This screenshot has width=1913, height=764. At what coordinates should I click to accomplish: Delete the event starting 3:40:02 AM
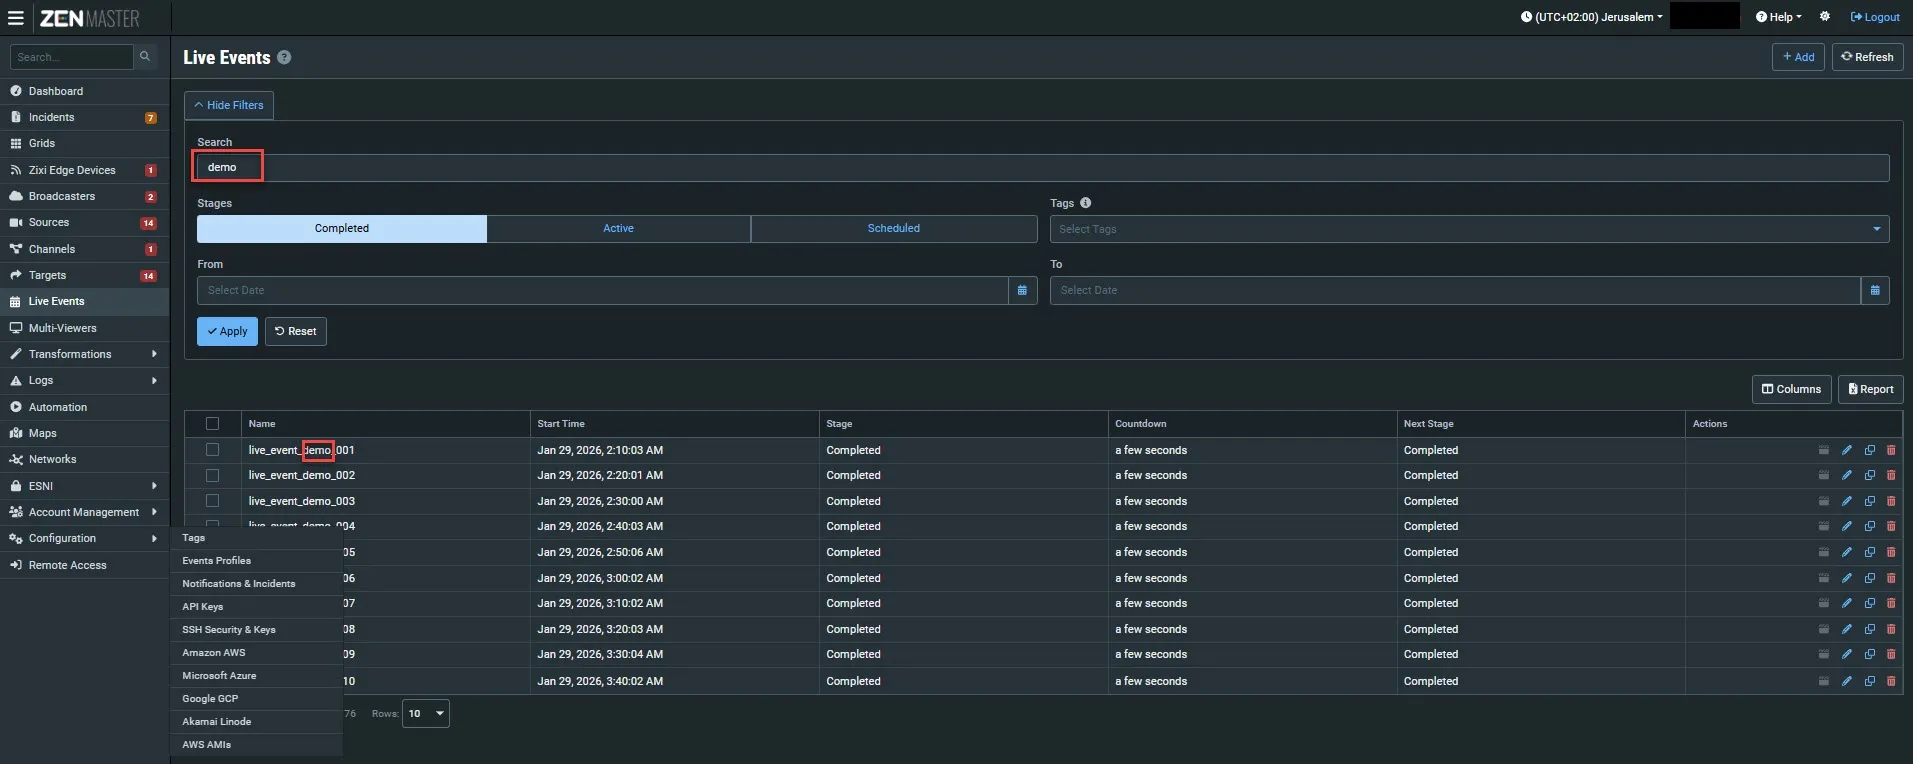pos(1891,681)
